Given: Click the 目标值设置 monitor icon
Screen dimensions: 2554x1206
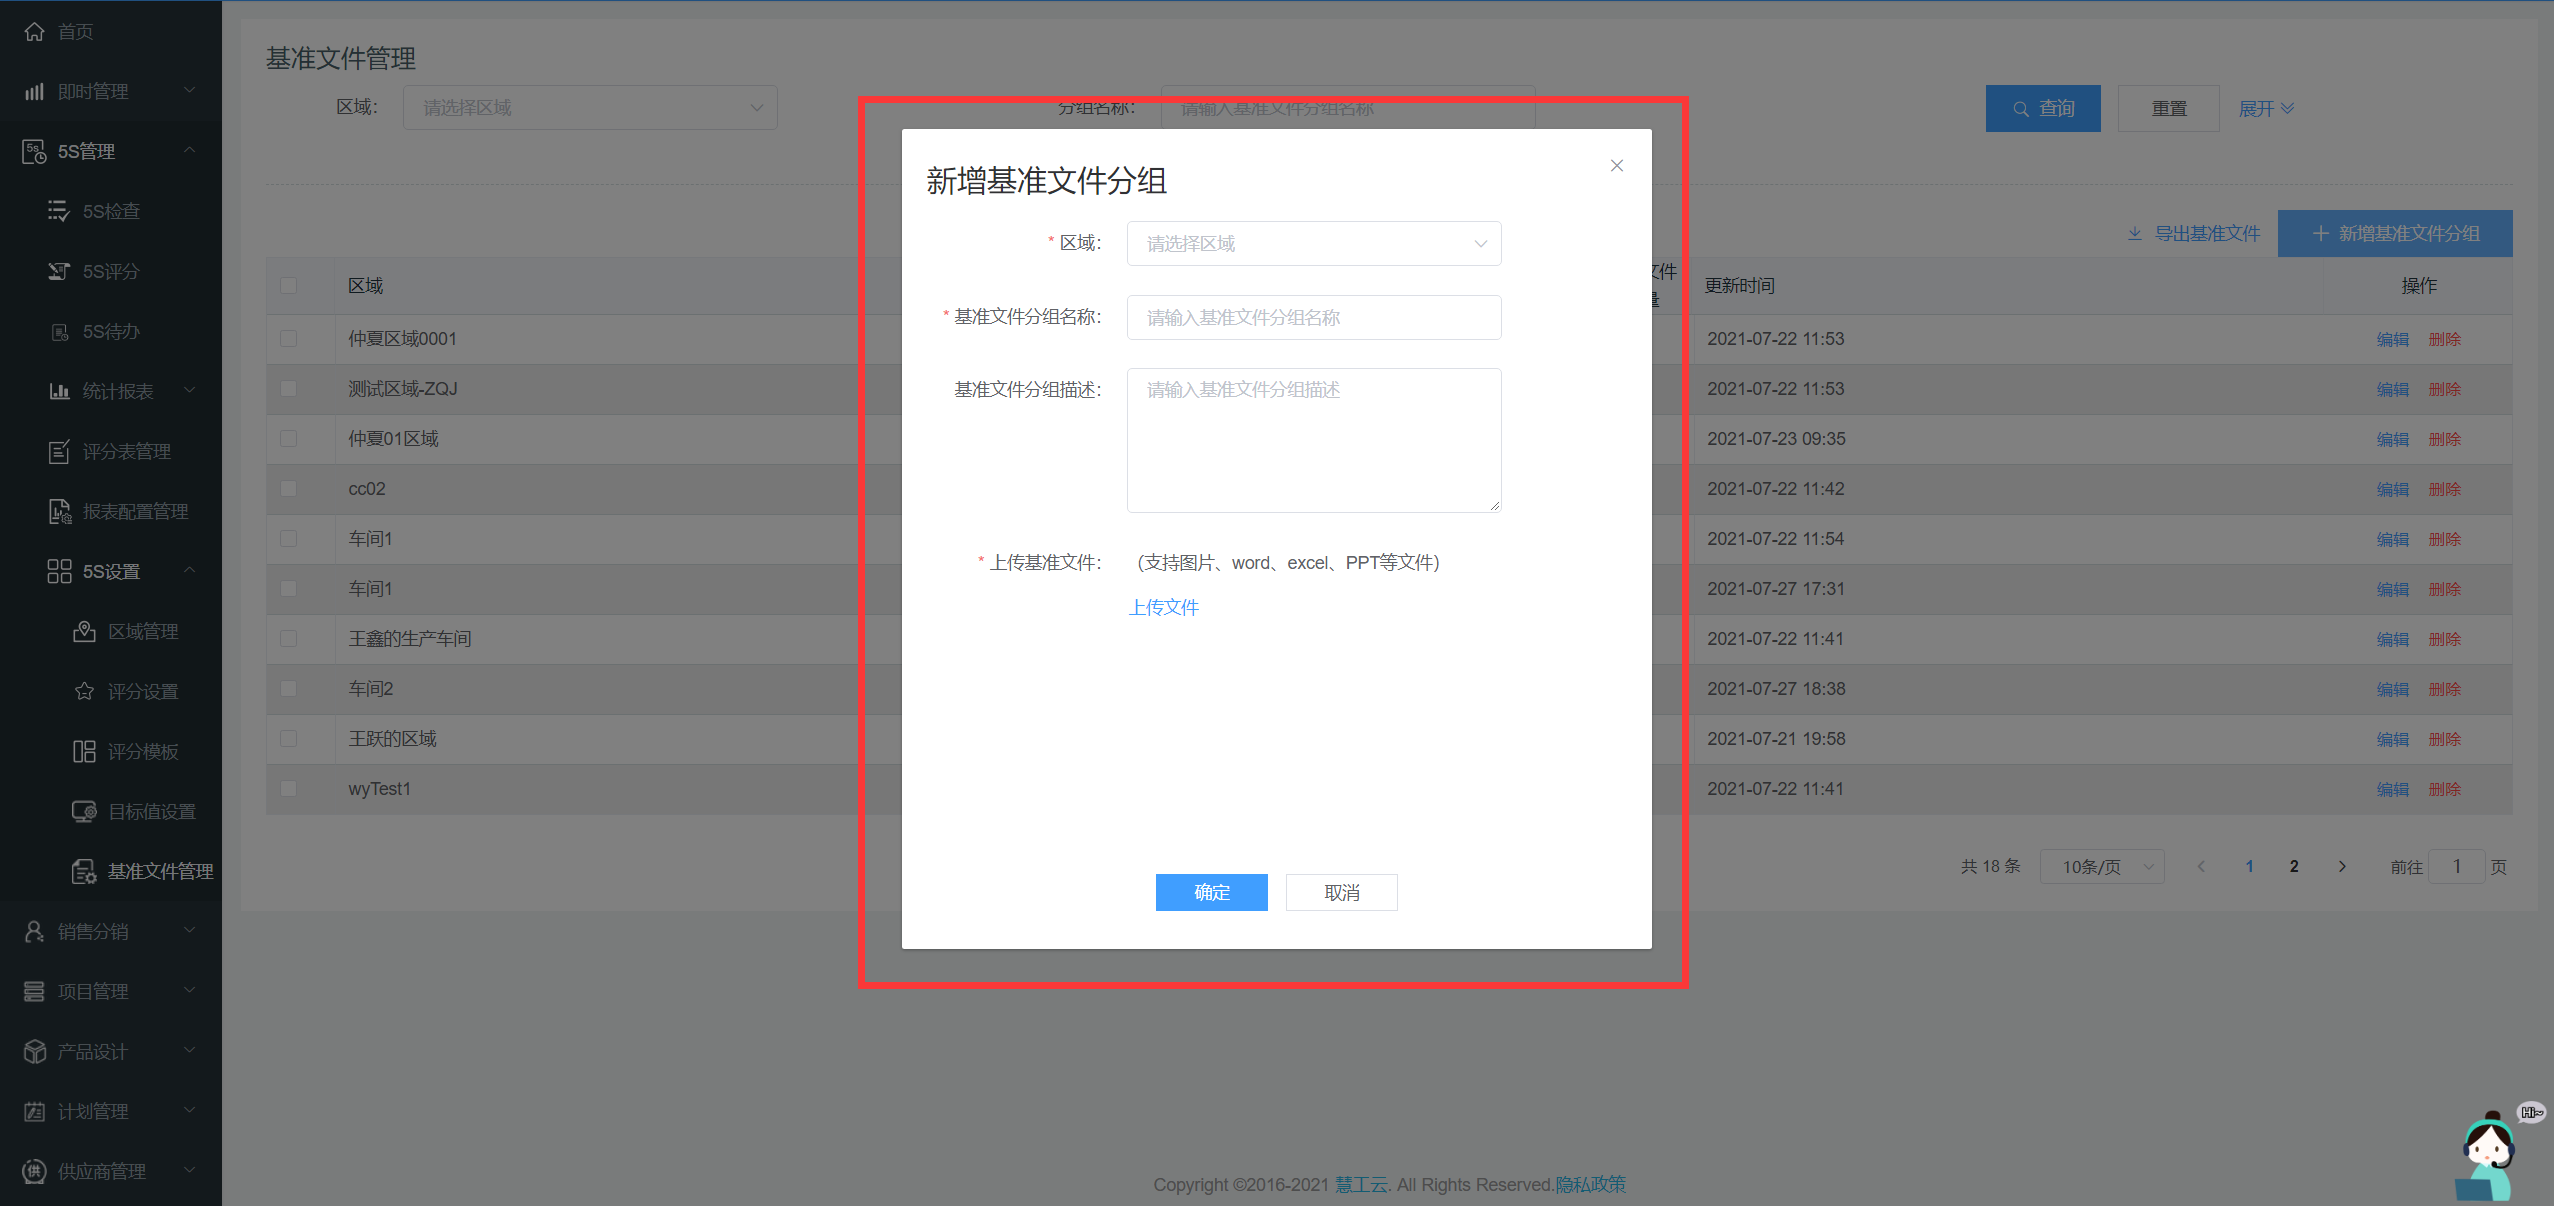Looking at the screenshot, I should (84, 811).
